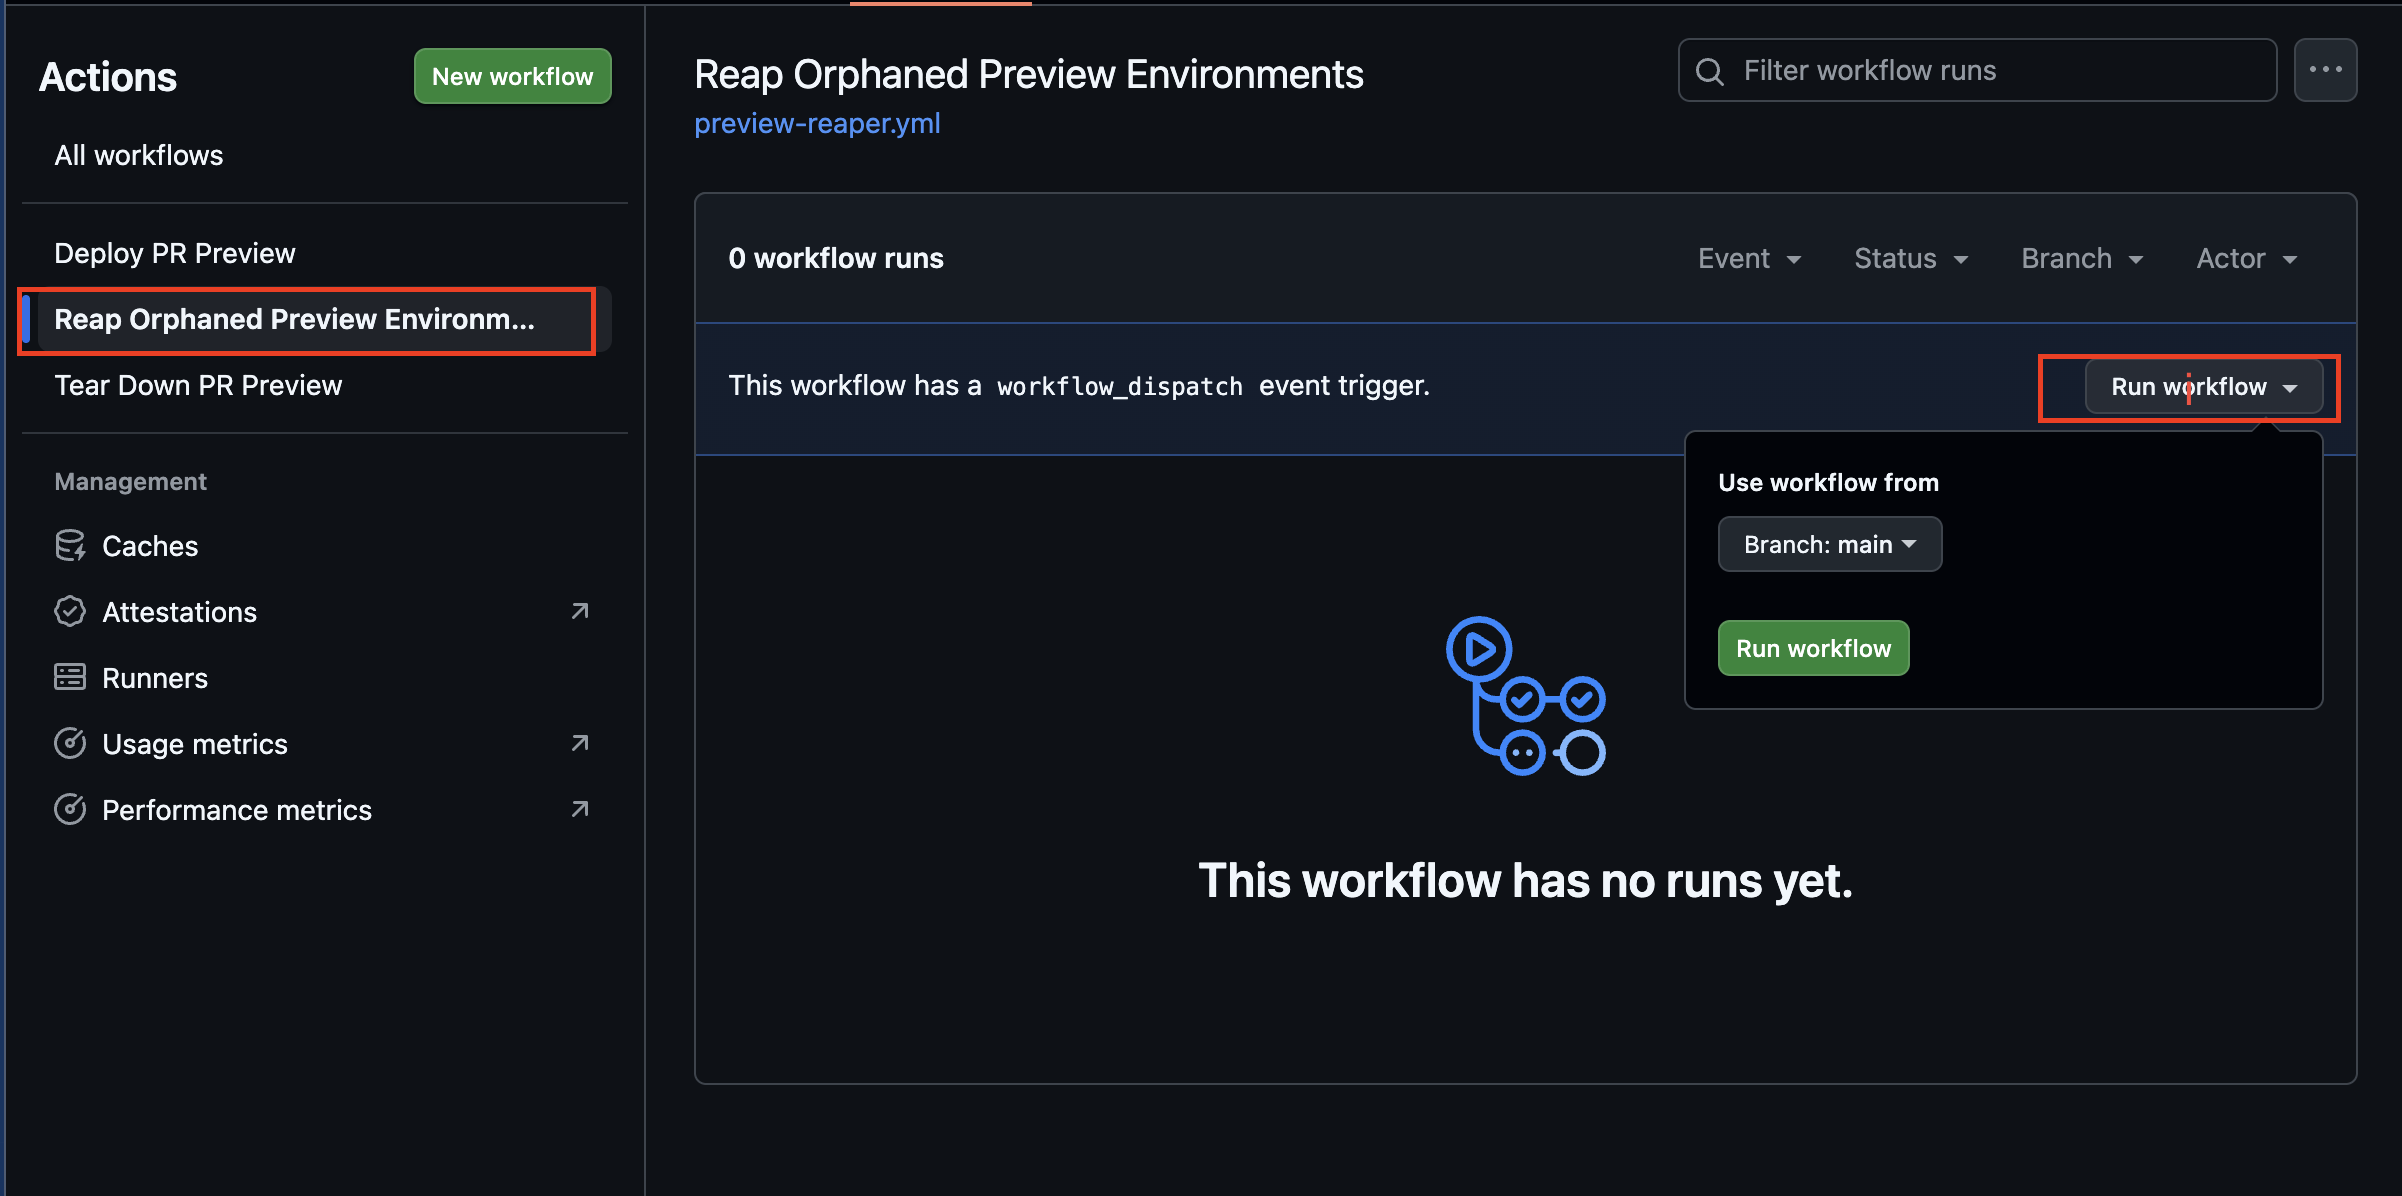Click the workflow diagram illustration

point(1525,696)
